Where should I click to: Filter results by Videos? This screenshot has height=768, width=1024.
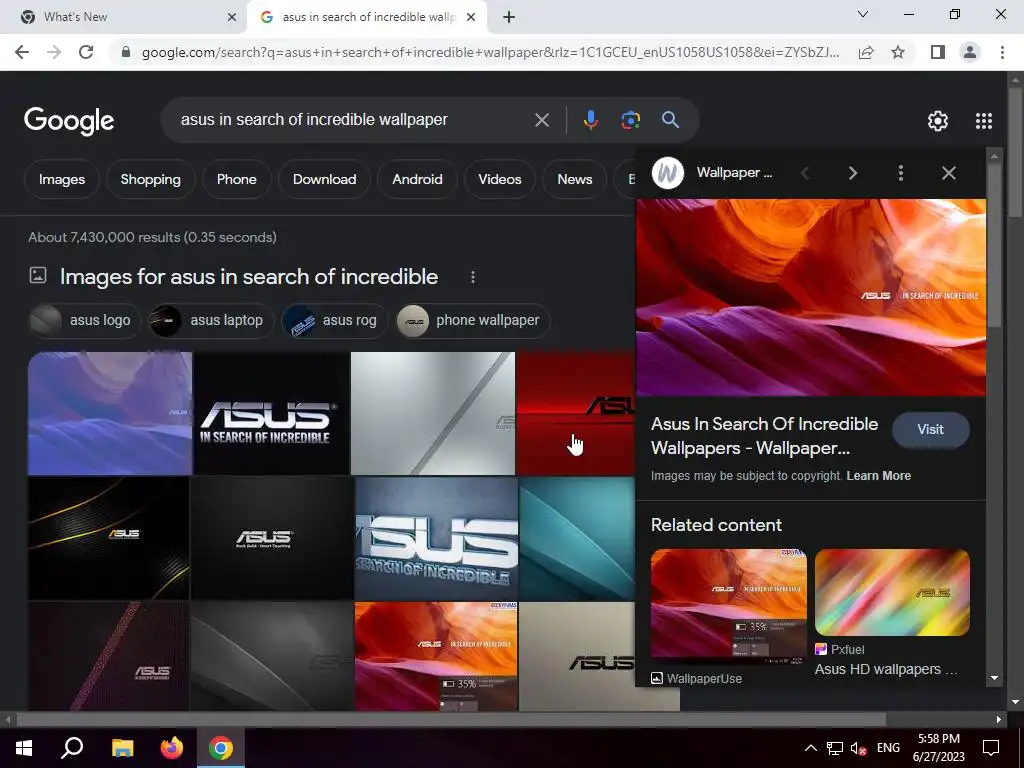(500, 179)
